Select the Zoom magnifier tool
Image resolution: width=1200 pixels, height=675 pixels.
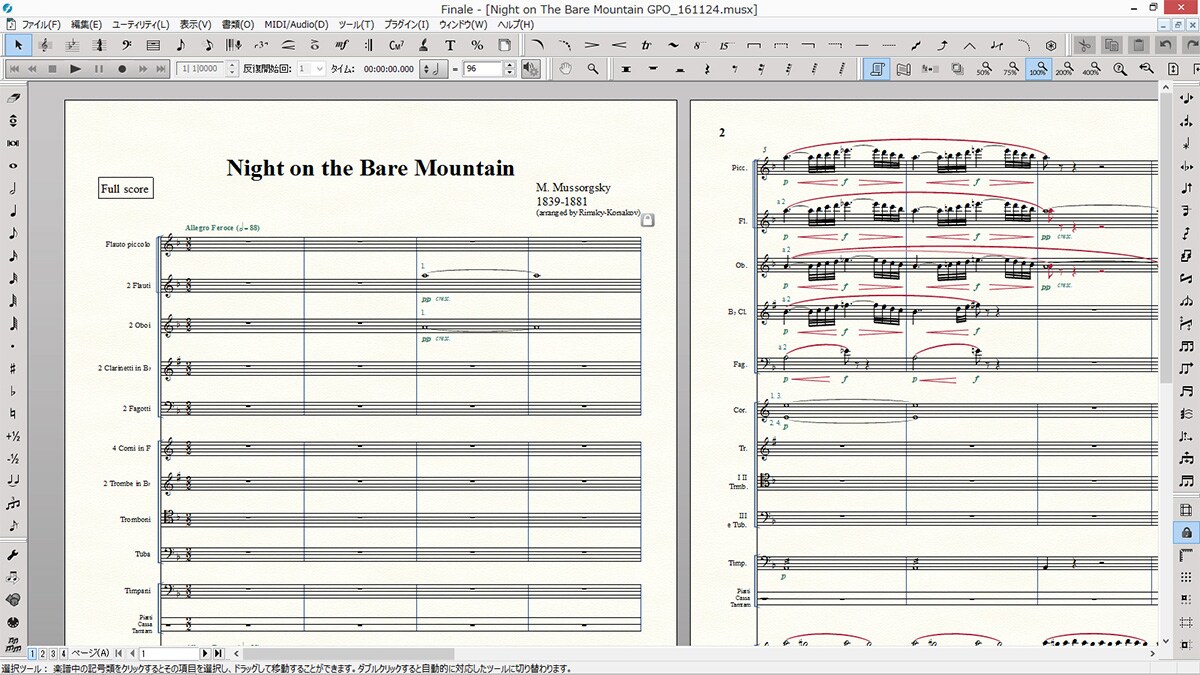(x=593, y=69)
